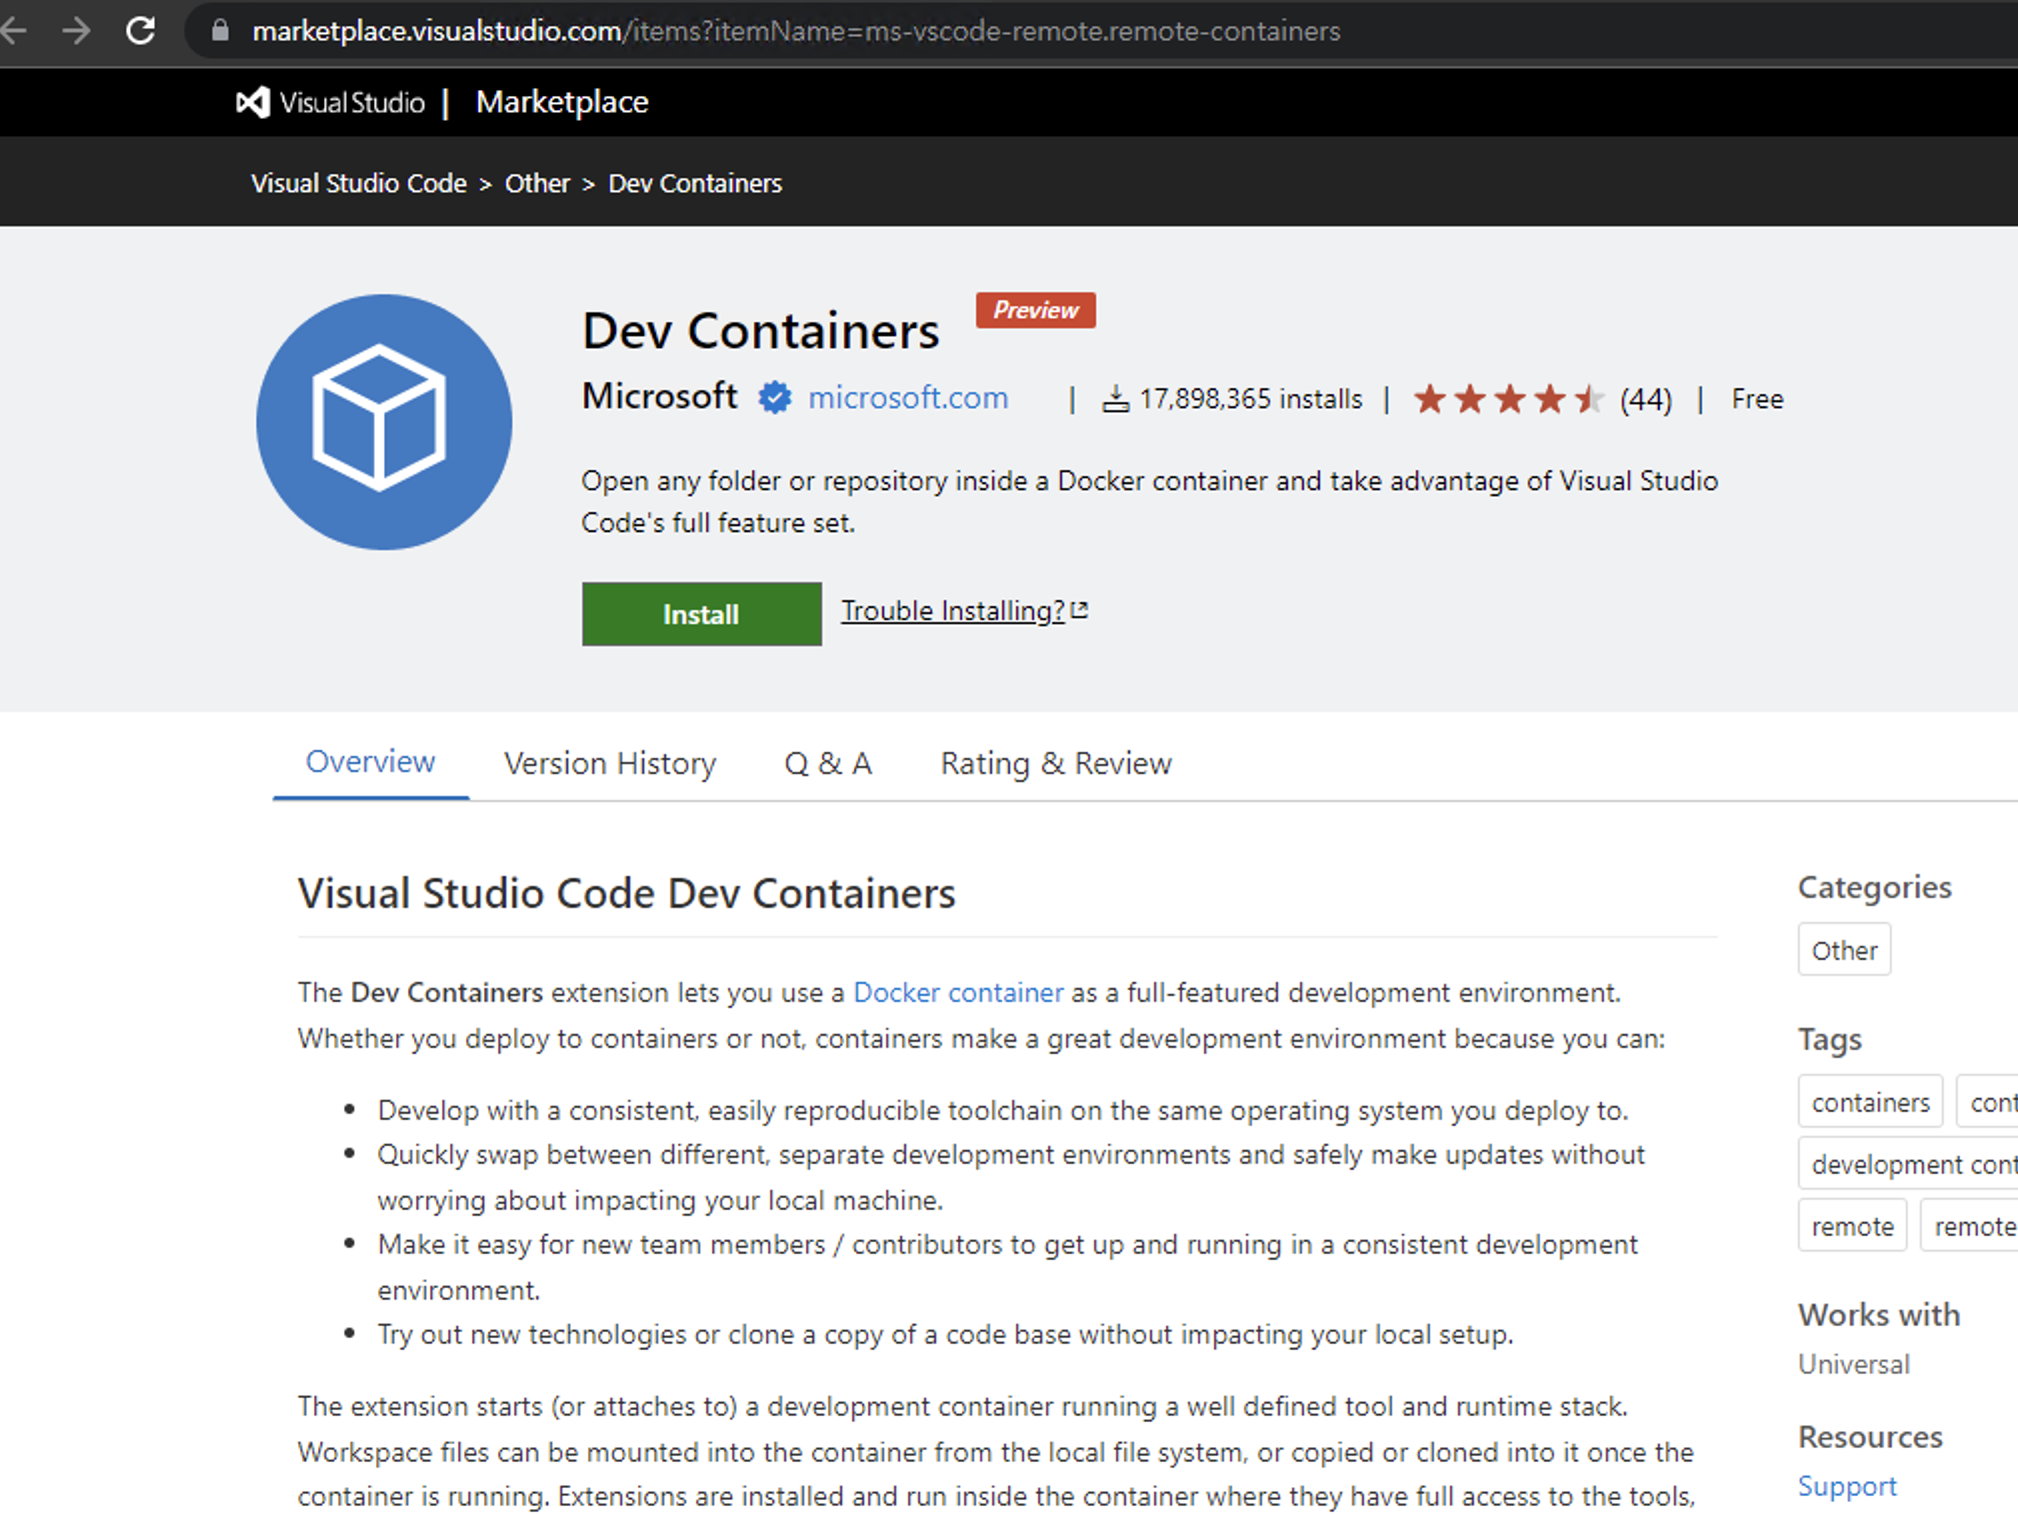The image size is (2018, 1514).
Task: Click the browser reload icon
Action: 141,30
